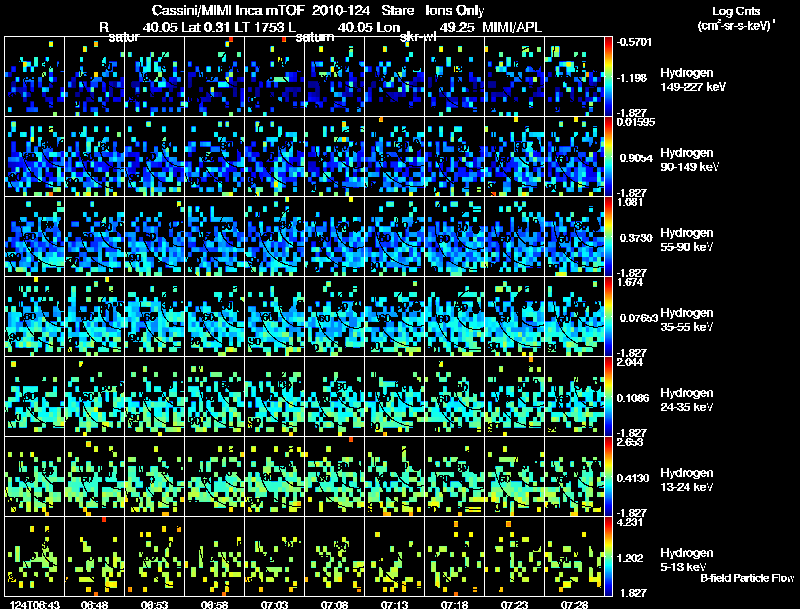Select the Hydrogen 35-55 keV row label
The image size is (800, 609).
click(691, 320)
